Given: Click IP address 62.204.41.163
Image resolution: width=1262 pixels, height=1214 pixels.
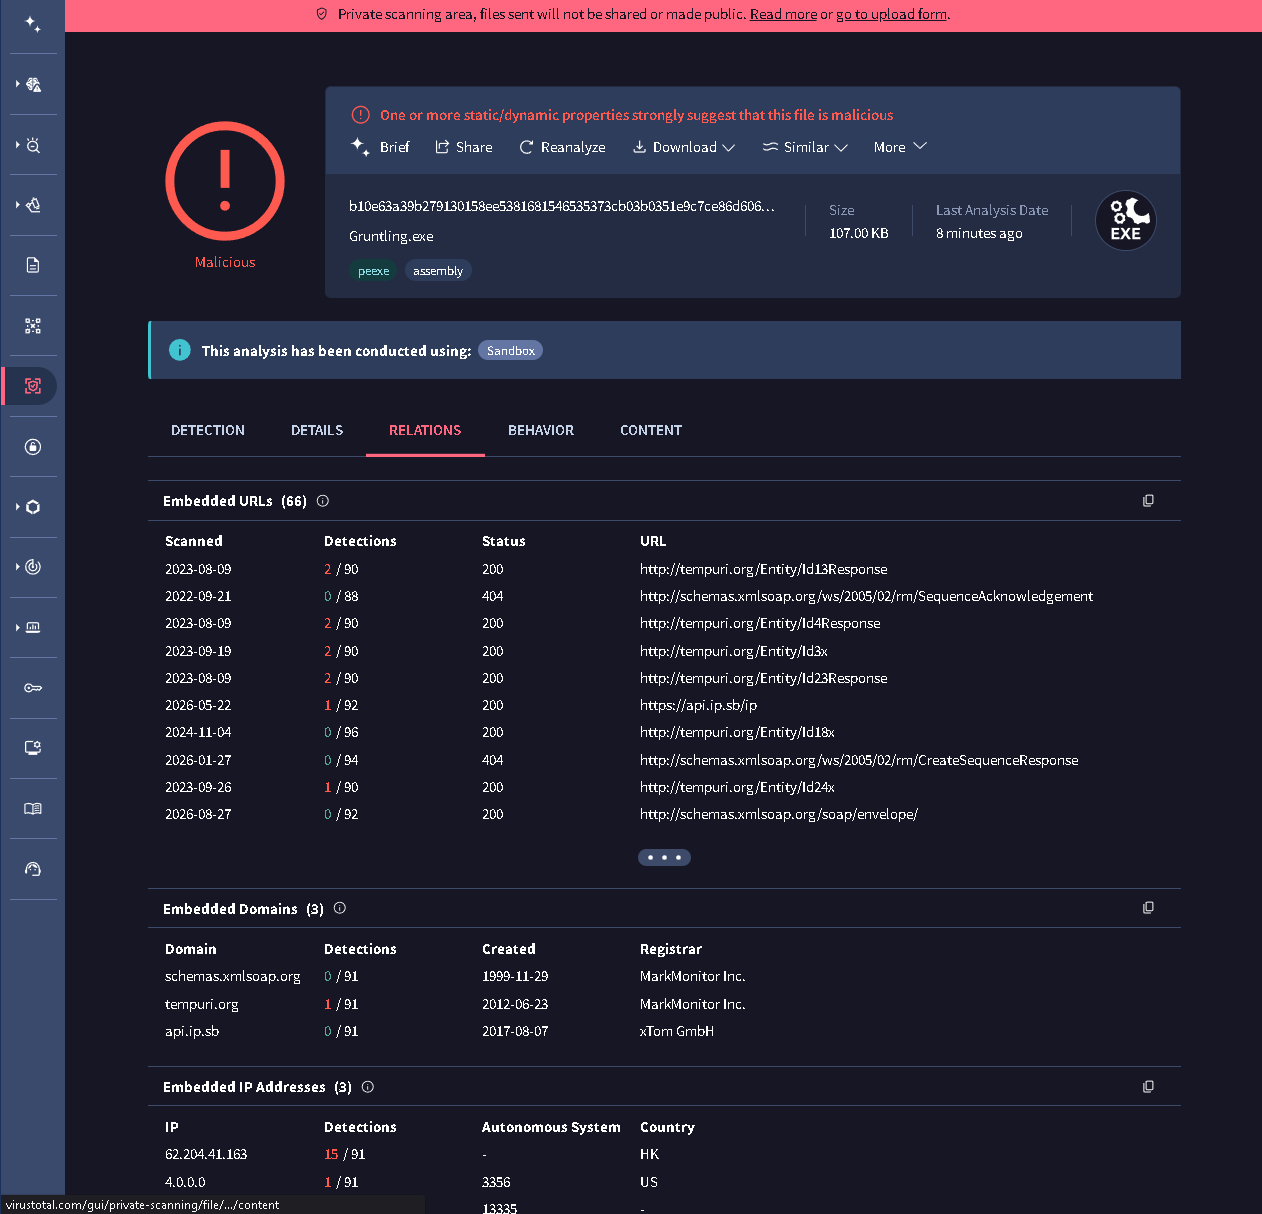Looking at the screenshot, I should tap(205, 1154).
